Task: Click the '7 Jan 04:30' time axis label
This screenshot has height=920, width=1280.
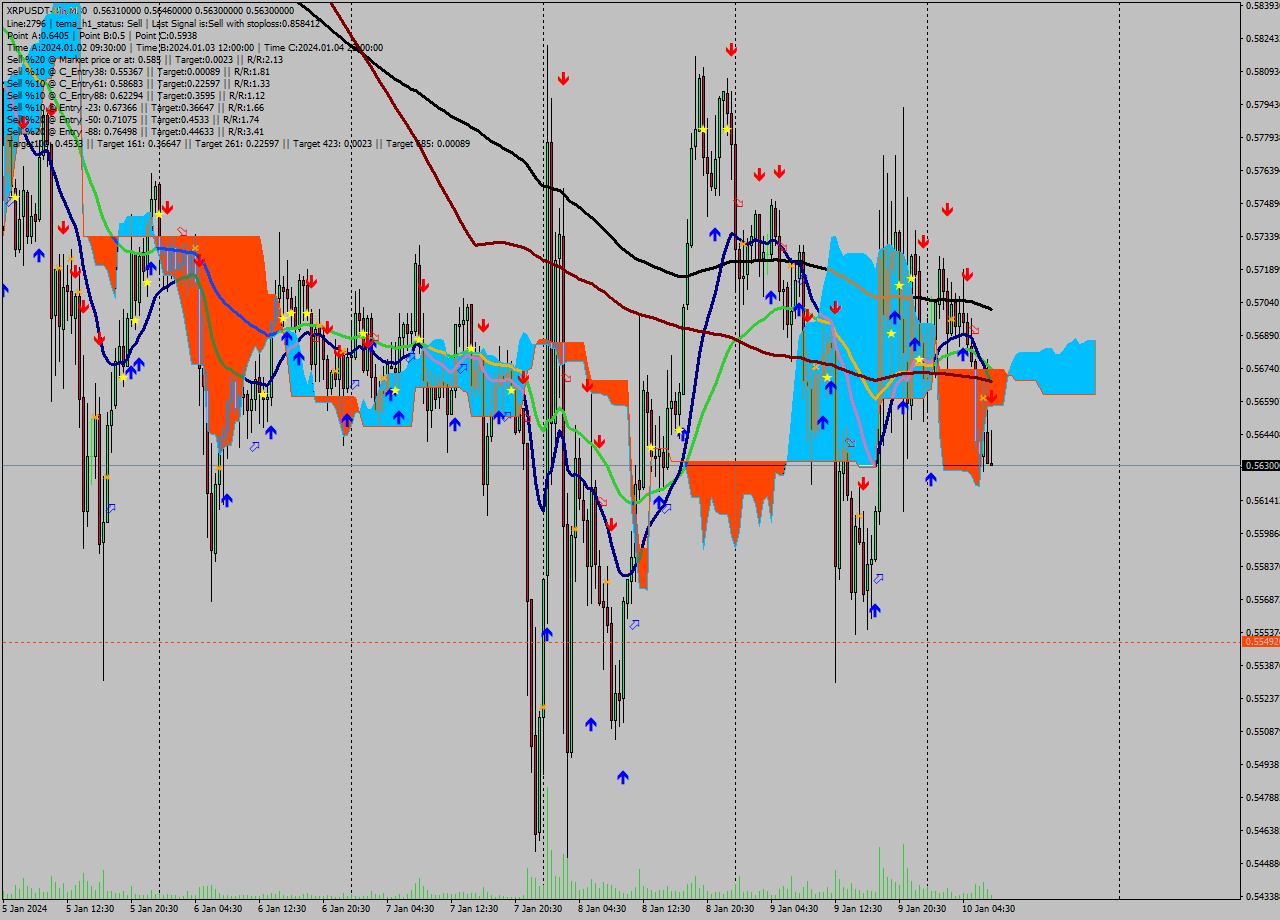Action: 409,909
